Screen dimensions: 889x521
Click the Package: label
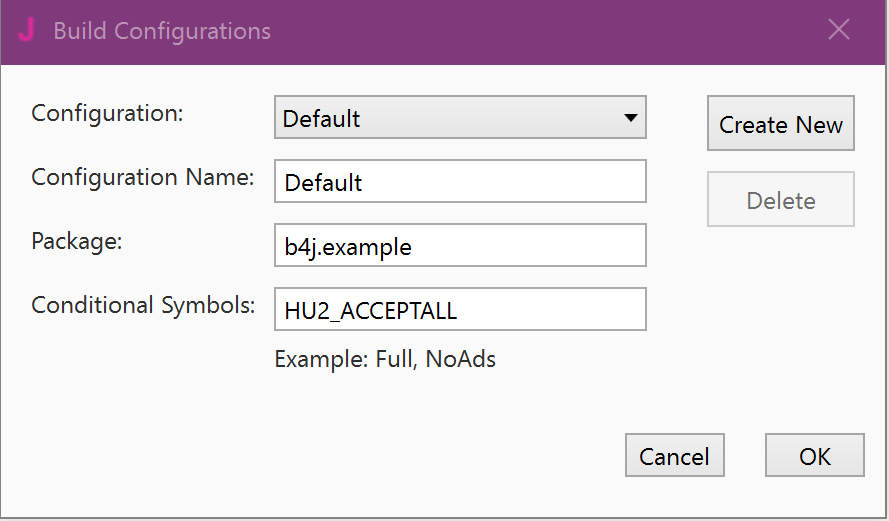click(x=76, y=241)
